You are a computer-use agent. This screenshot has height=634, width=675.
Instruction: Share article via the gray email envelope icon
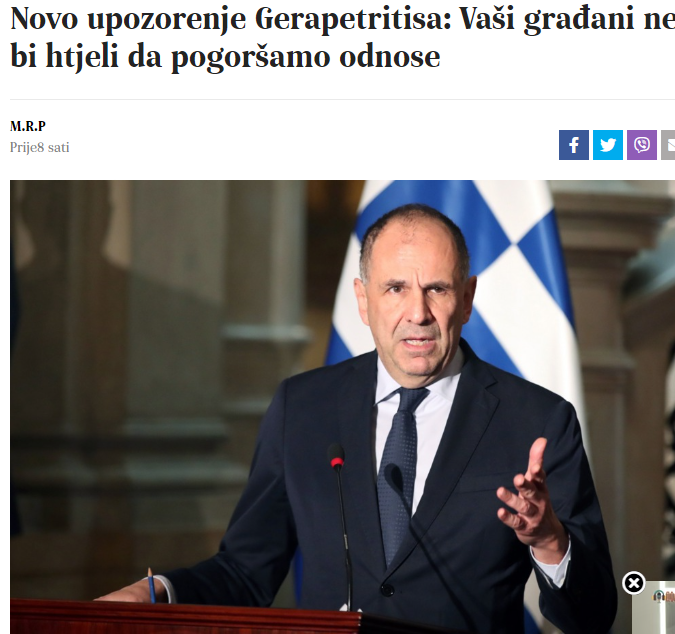point(668,145)
